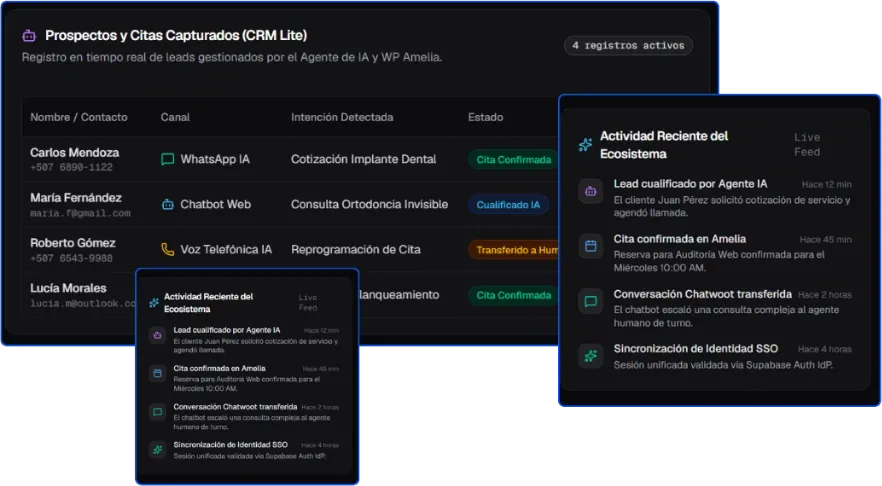Click sparkle icon beside large Actividad Reciente title

585,145
